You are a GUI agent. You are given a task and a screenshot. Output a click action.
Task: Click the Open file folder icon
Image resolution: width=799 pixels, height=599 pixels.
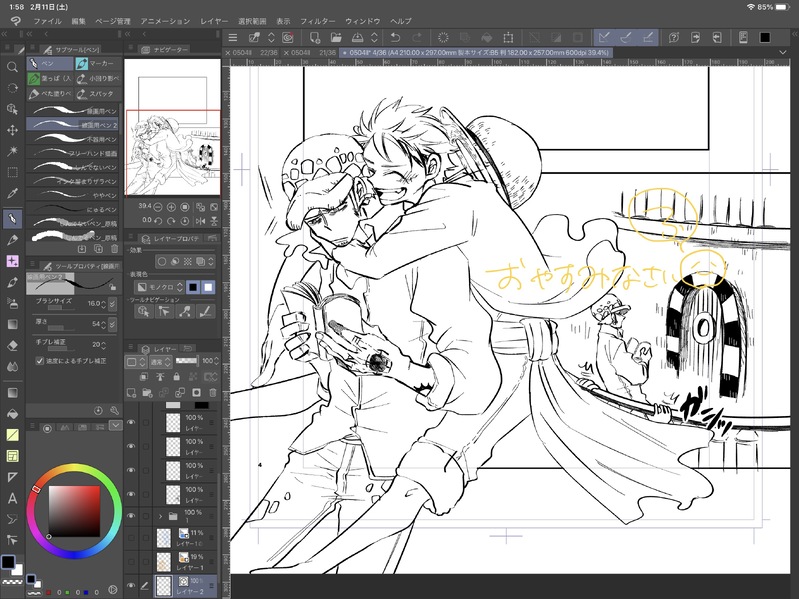pyautogui.click(x=336, y=37)
